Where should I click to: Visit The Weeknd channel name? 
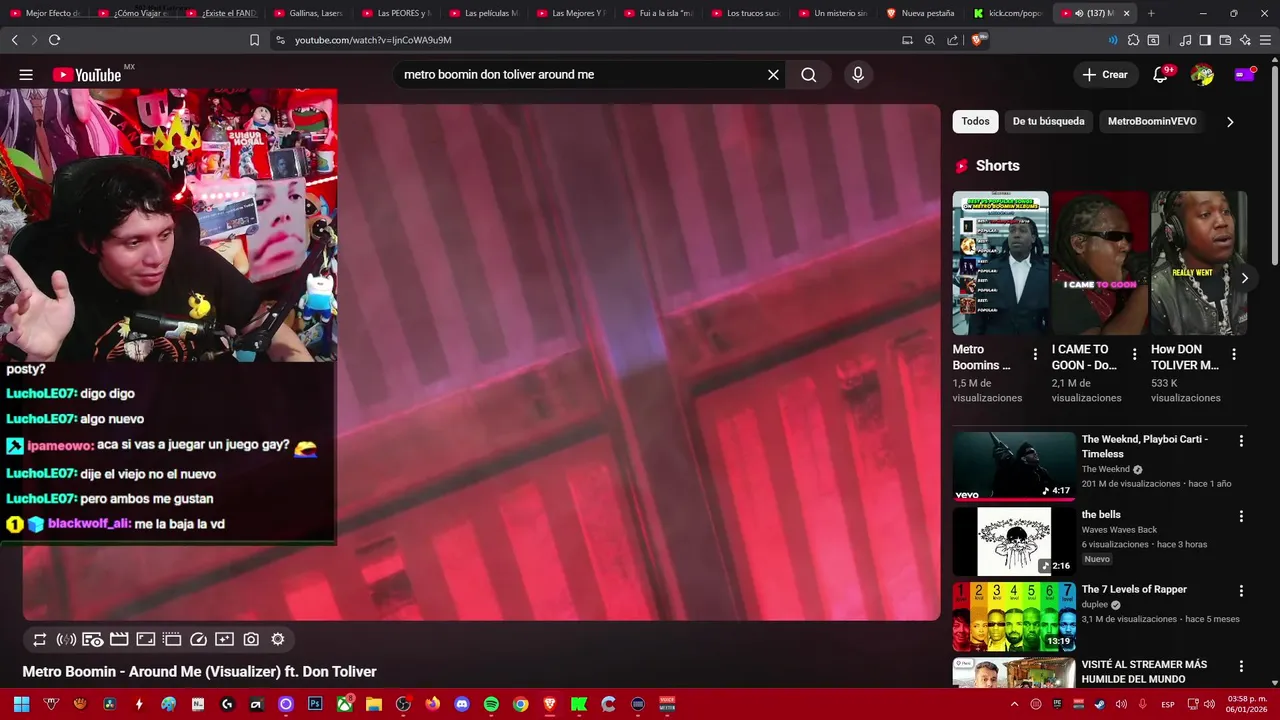click(1105, 469)
